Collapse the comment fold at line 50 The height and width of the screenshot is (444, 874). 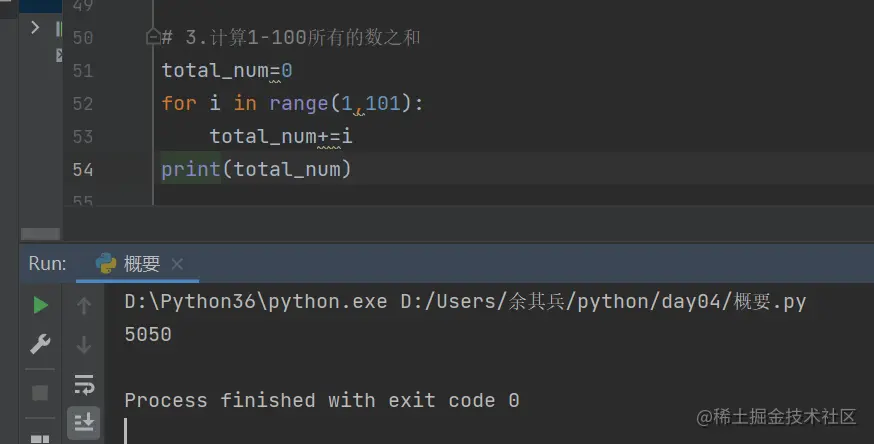(x=153, y=37)
